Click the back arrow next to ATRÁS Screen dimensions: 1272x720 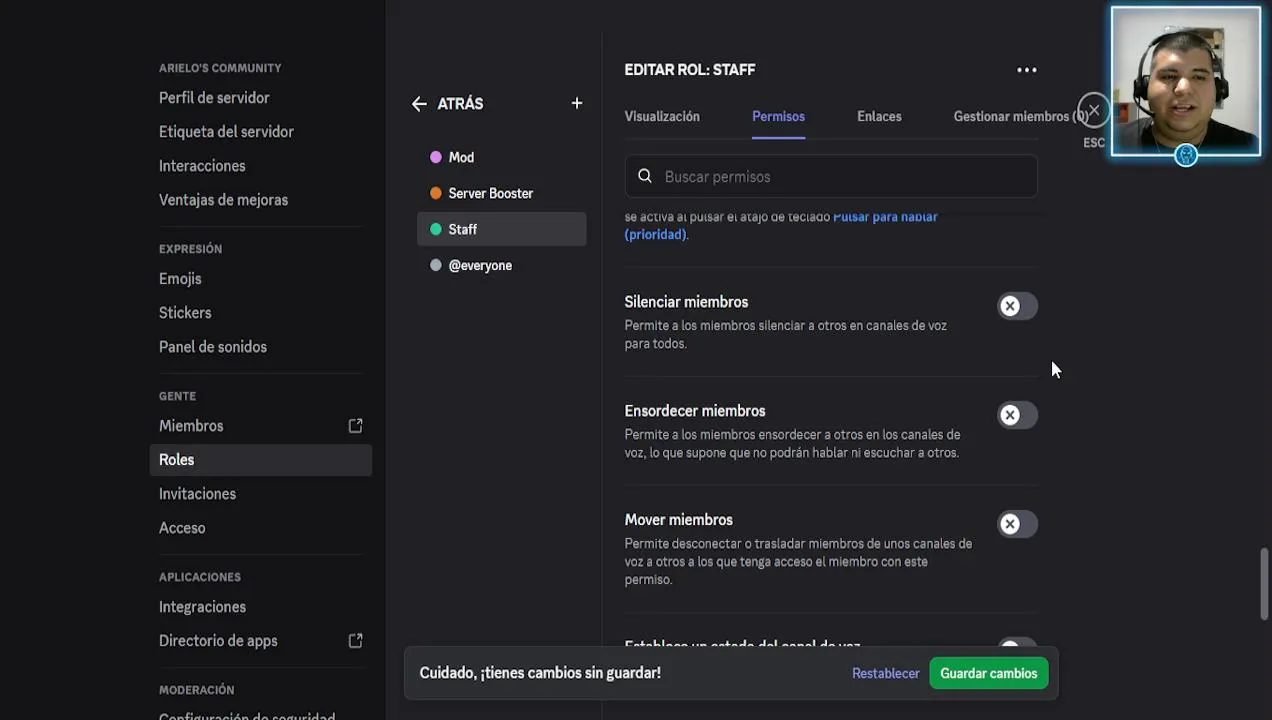point(419,104)
